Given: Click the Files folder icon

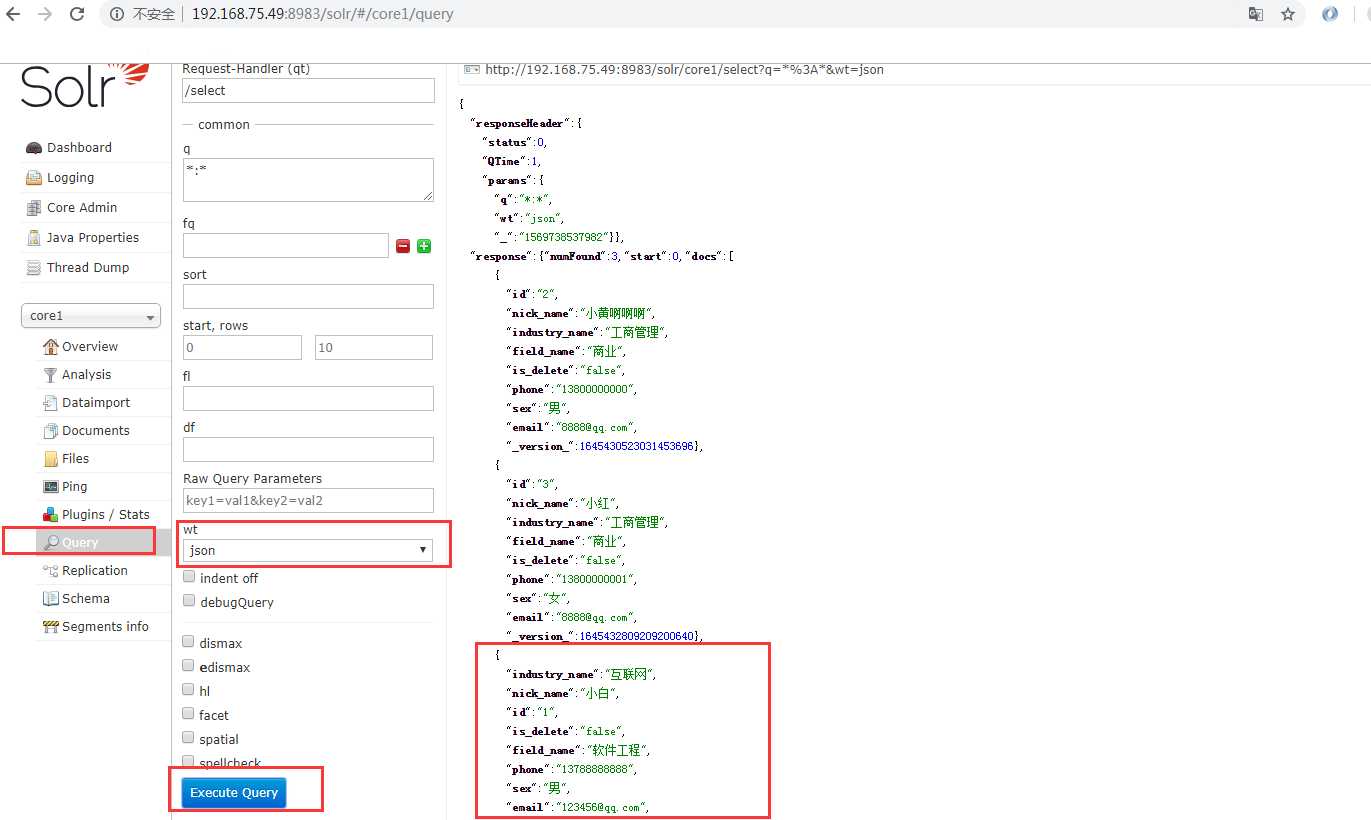Looking at the screenshot, I should tap(51, 459).
